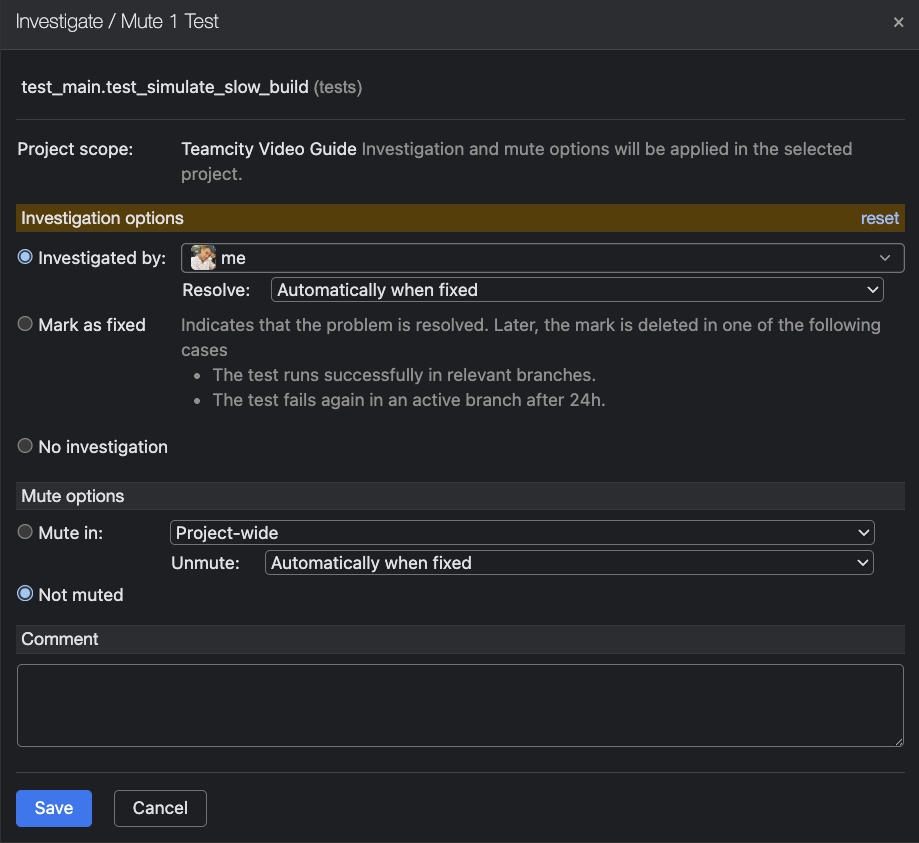Close the Investigate / Mute dialog

tap(898, 22)
